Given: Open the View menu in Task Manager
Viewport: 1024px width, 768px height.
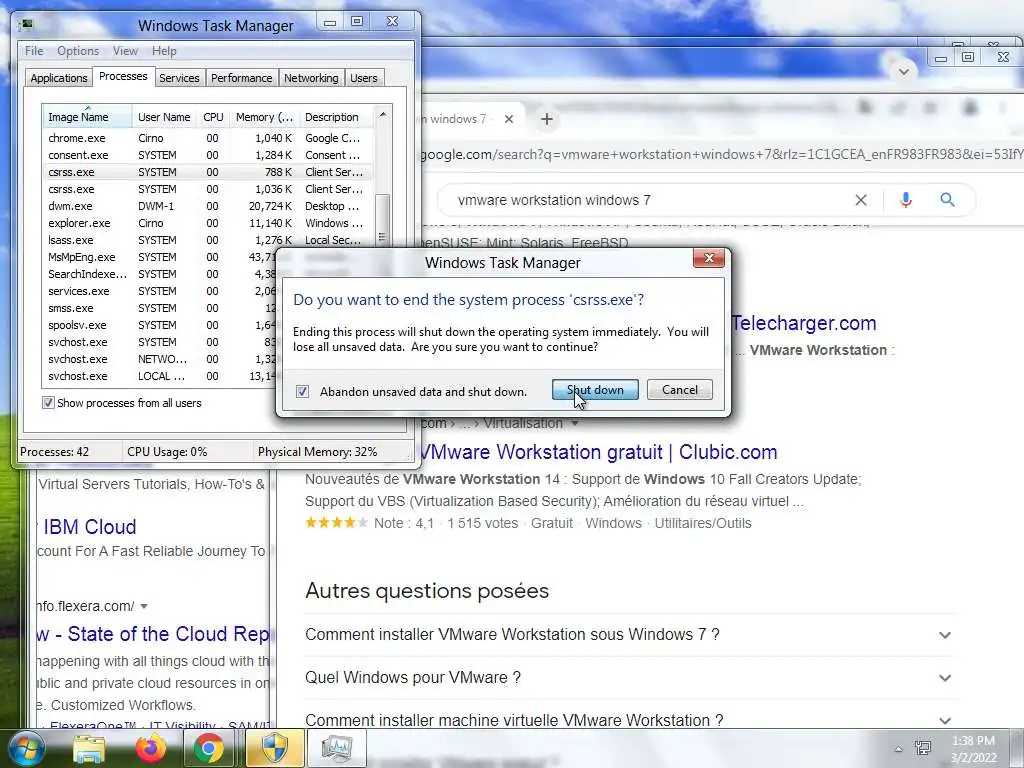Looking at the screenshot, I should (125, 51).
